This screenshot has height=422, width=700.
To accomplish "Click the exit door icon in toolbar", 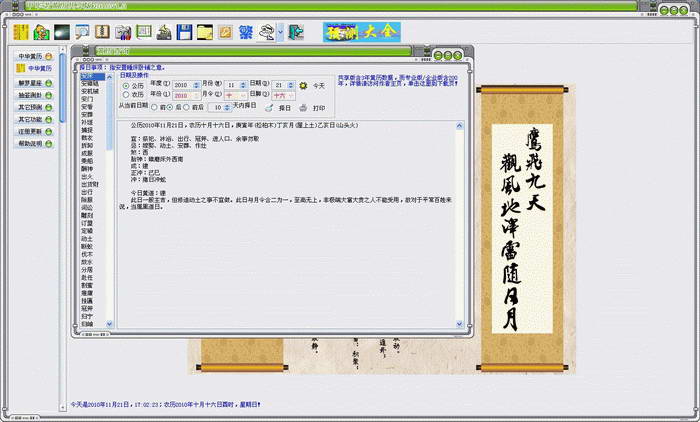I will click(x=296, y=32).
